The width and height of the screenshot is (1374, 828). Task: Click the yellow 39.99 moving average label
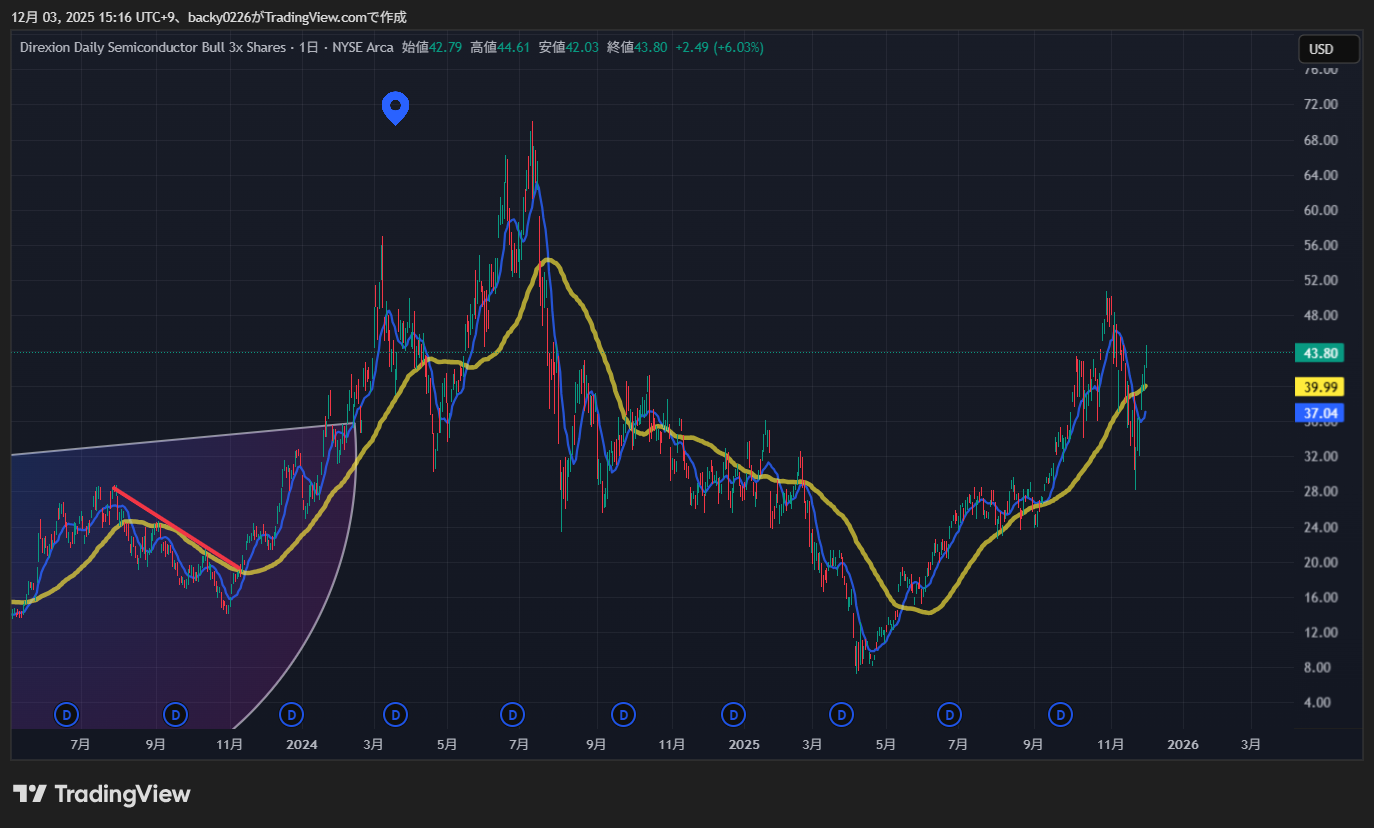click(1318, 387)
